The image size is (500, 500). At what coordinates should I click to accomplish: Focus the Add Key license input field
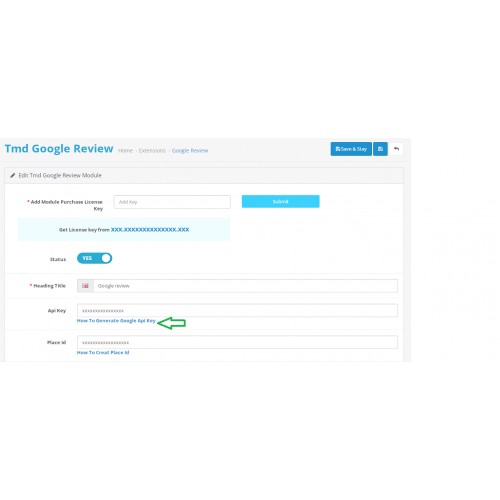(x=172, y=202)
